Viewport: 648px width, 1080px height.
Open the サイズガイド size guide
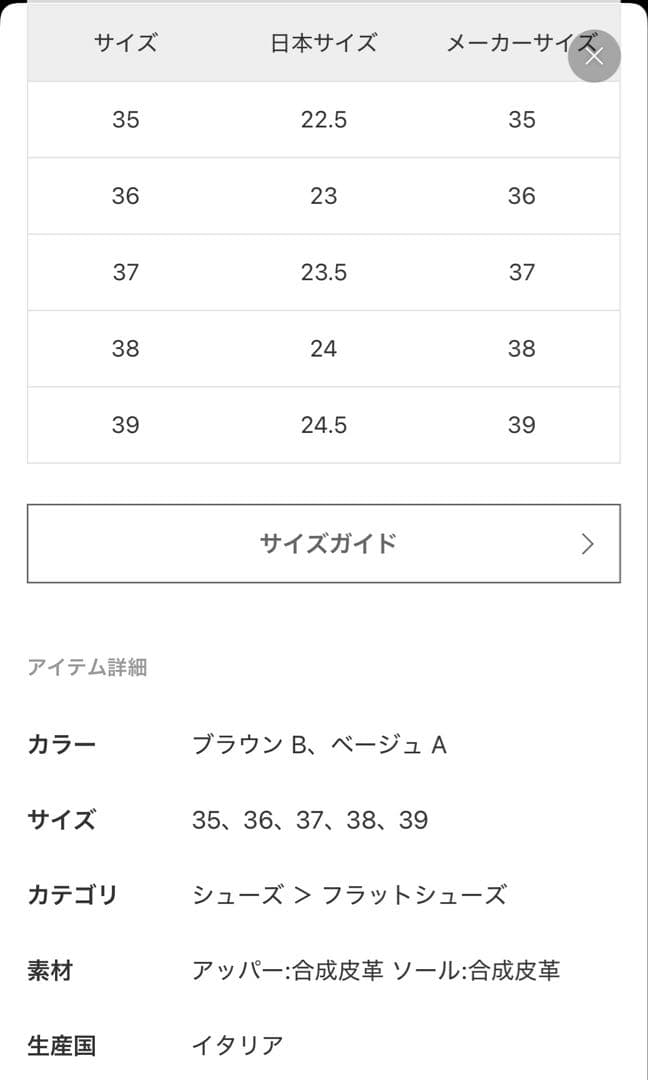pos(324,543)
